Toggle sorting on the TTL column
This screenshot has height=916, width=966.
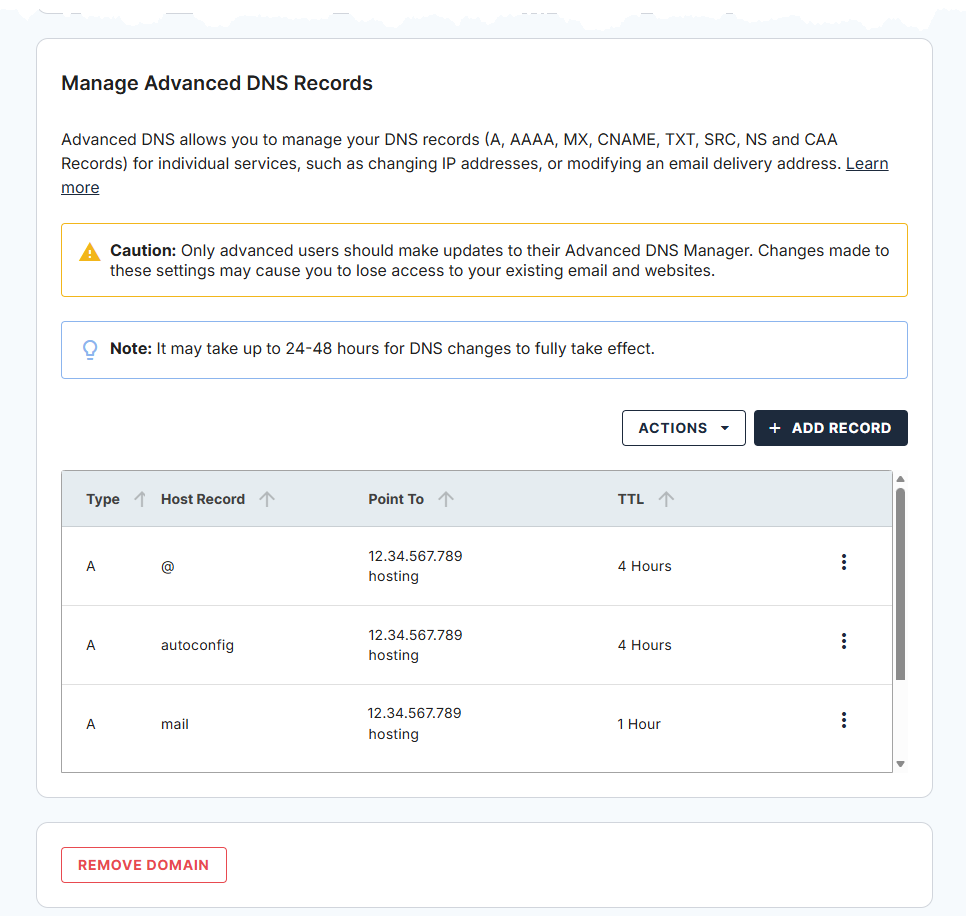click(665, 498)
